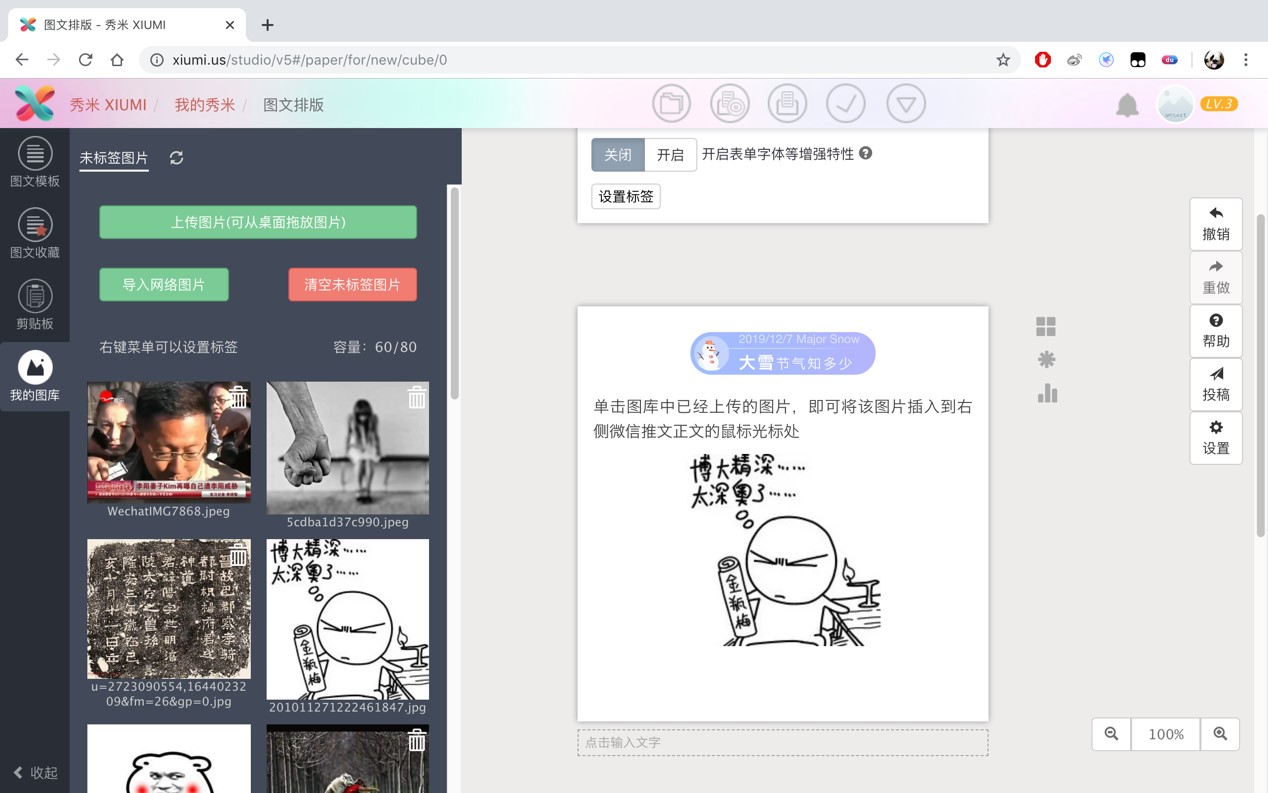Delete the WechatIMG7868.jpeg image via trash icon

coord(238,397)
